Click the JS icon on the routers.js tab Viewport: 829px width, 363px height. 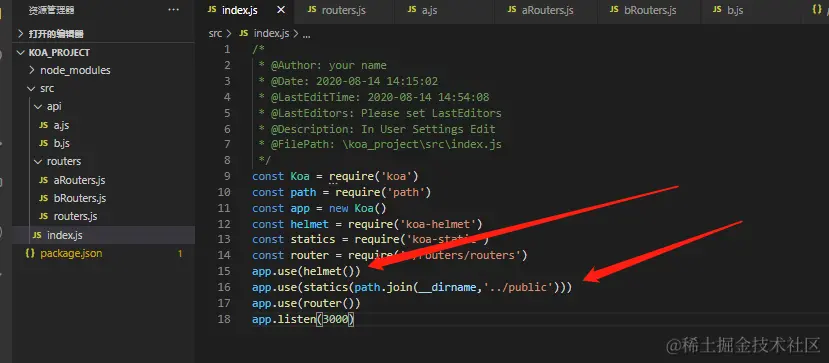click(312, 10)
